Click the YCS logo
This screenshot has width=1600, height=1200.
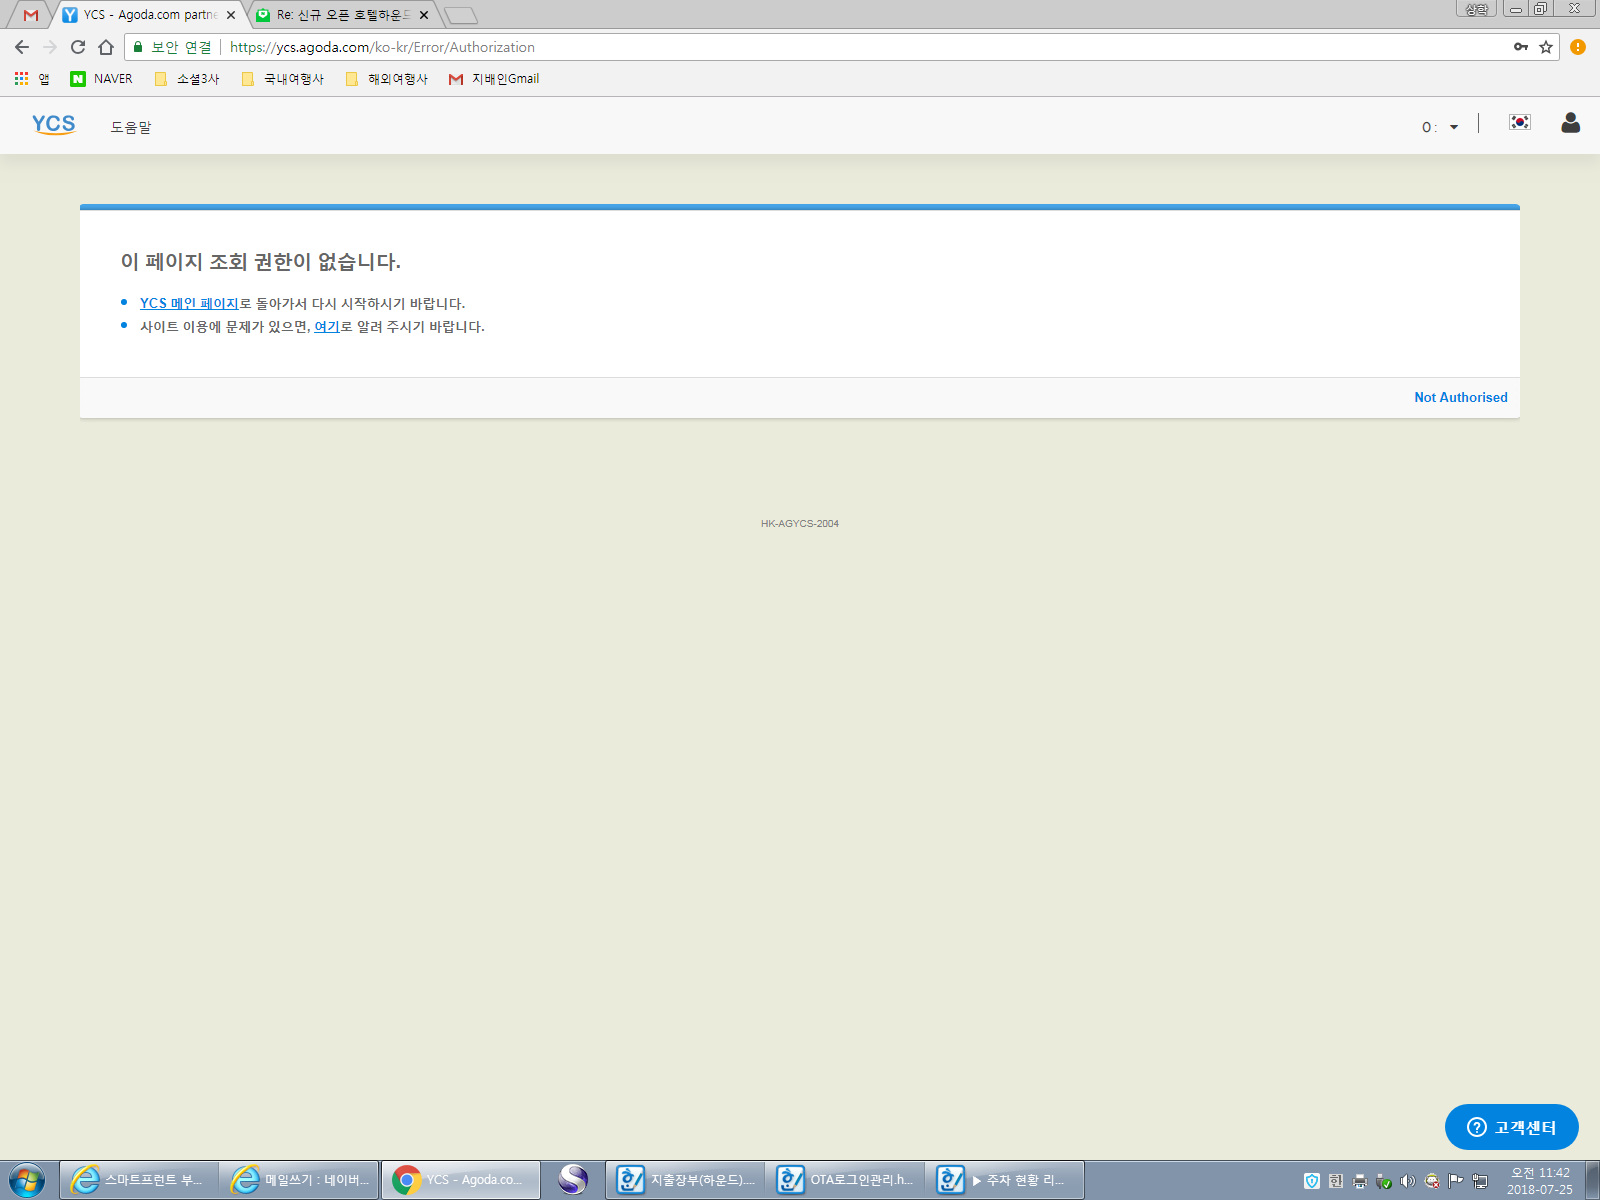(x=53, y=125)
